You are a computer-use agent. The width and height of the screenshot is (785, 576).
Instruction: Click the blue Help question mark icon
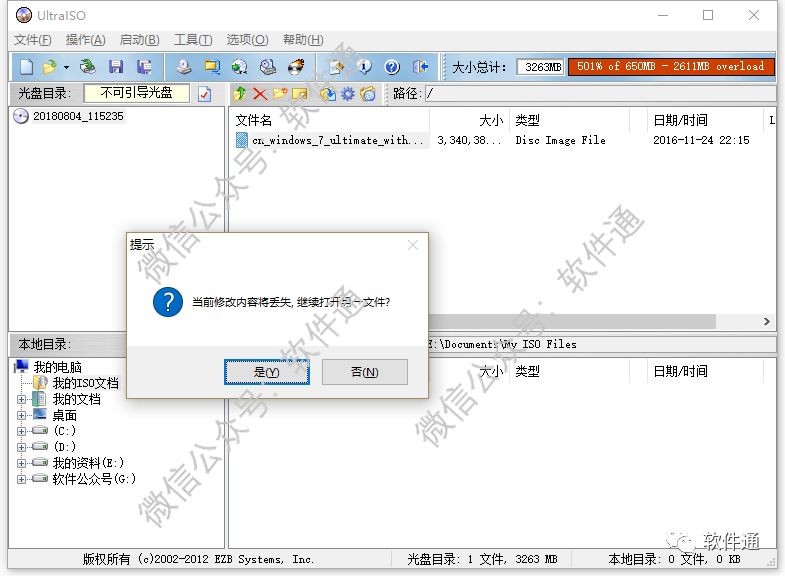pyautogui.click(x=392, y=67)
